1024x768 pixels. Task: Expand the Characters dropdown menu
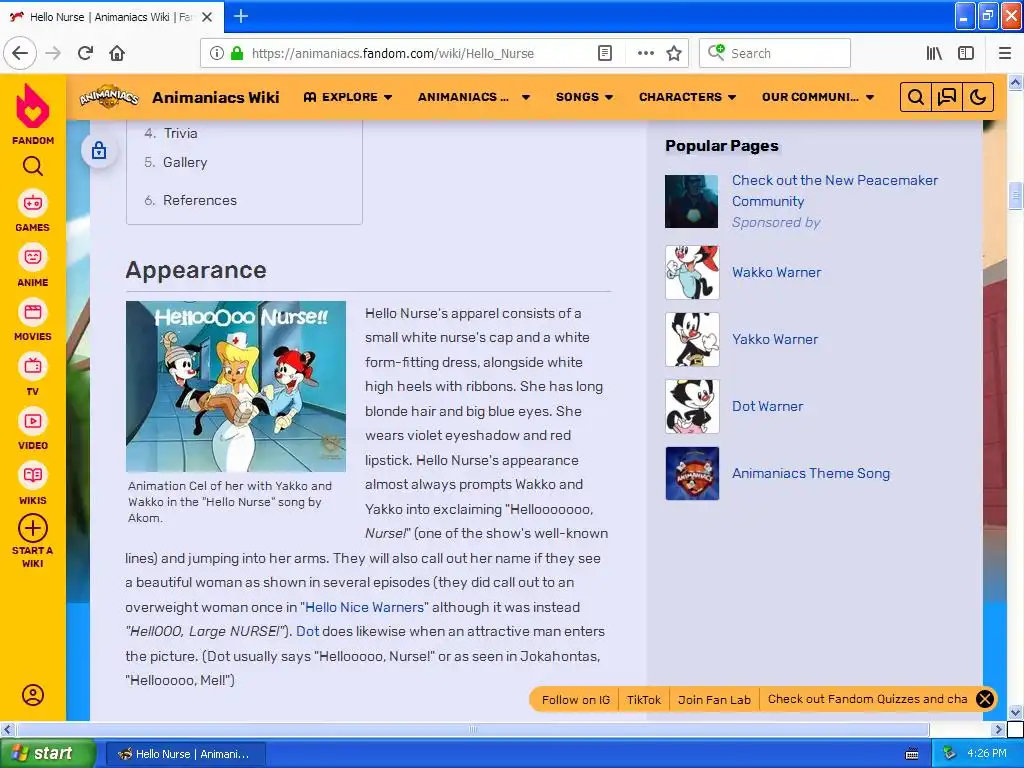click(x=687, y=97)
